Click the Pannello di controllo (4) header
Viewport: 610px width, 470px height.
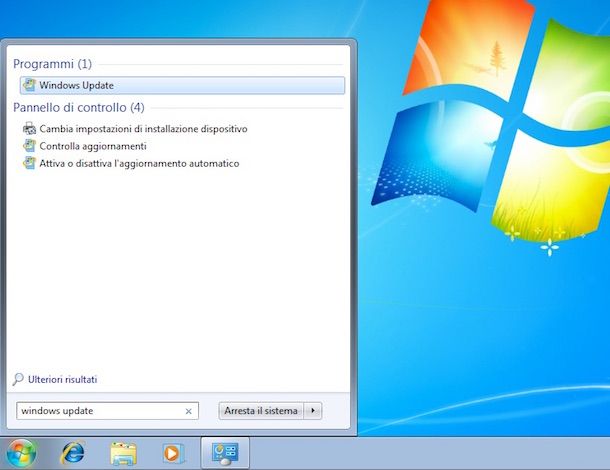79,107
